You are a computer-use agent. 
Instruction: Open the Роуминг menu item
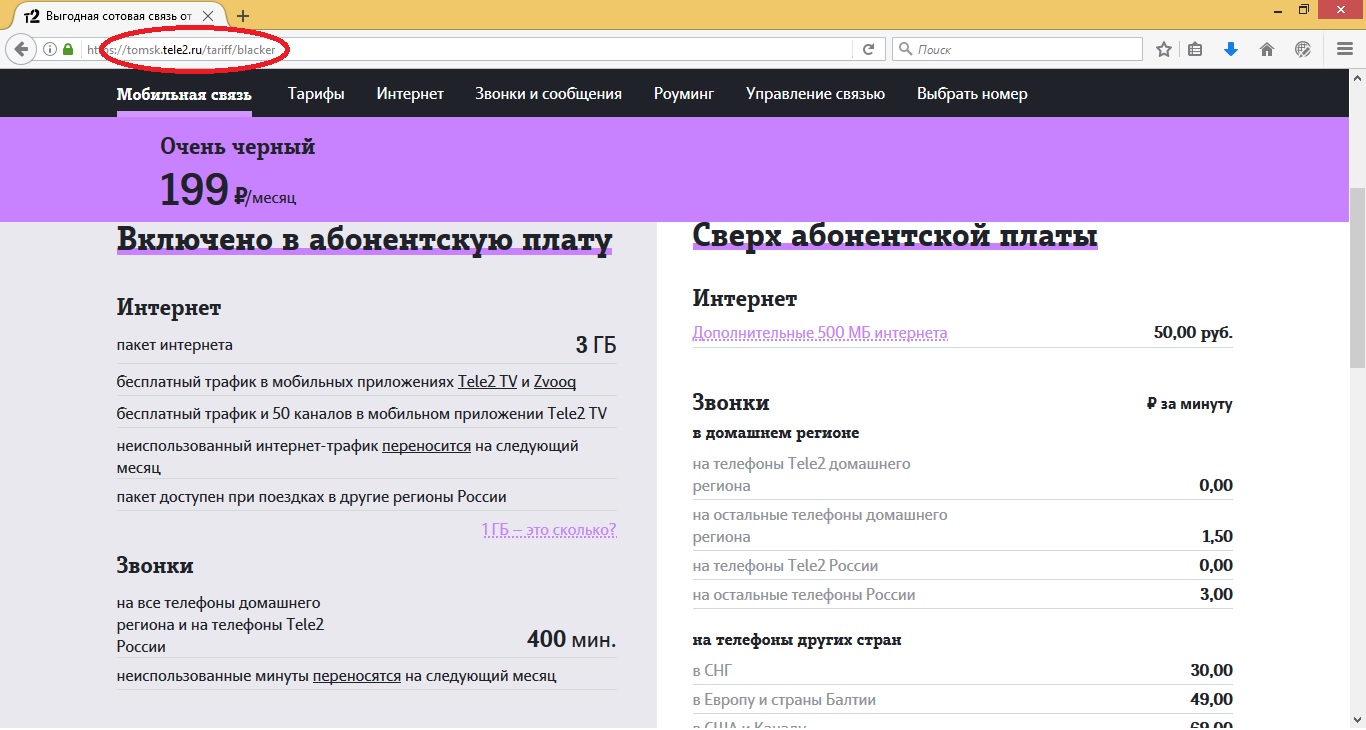684,94
